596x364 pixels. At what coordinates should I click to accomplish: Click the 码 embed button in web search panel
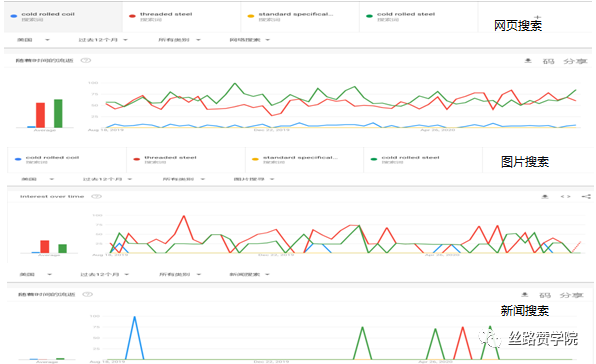pyautogui.click(x=548, y=61)
